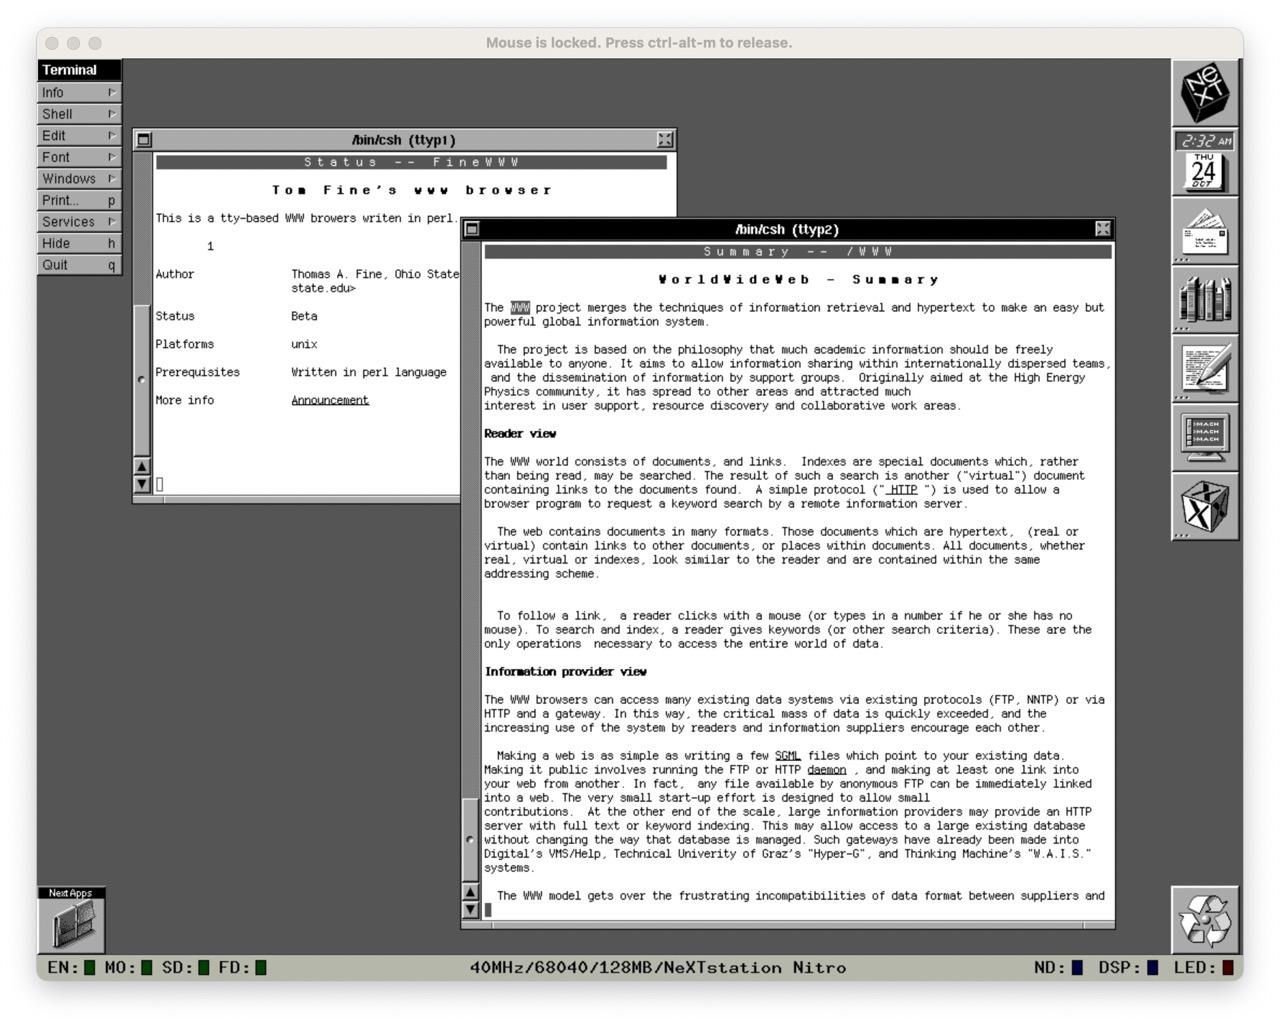Image resolution: width=1280 pixels, height=1026 pixels.
Task: Click the 'Status -- FineWWW' header bar
Action: point(412,162)
